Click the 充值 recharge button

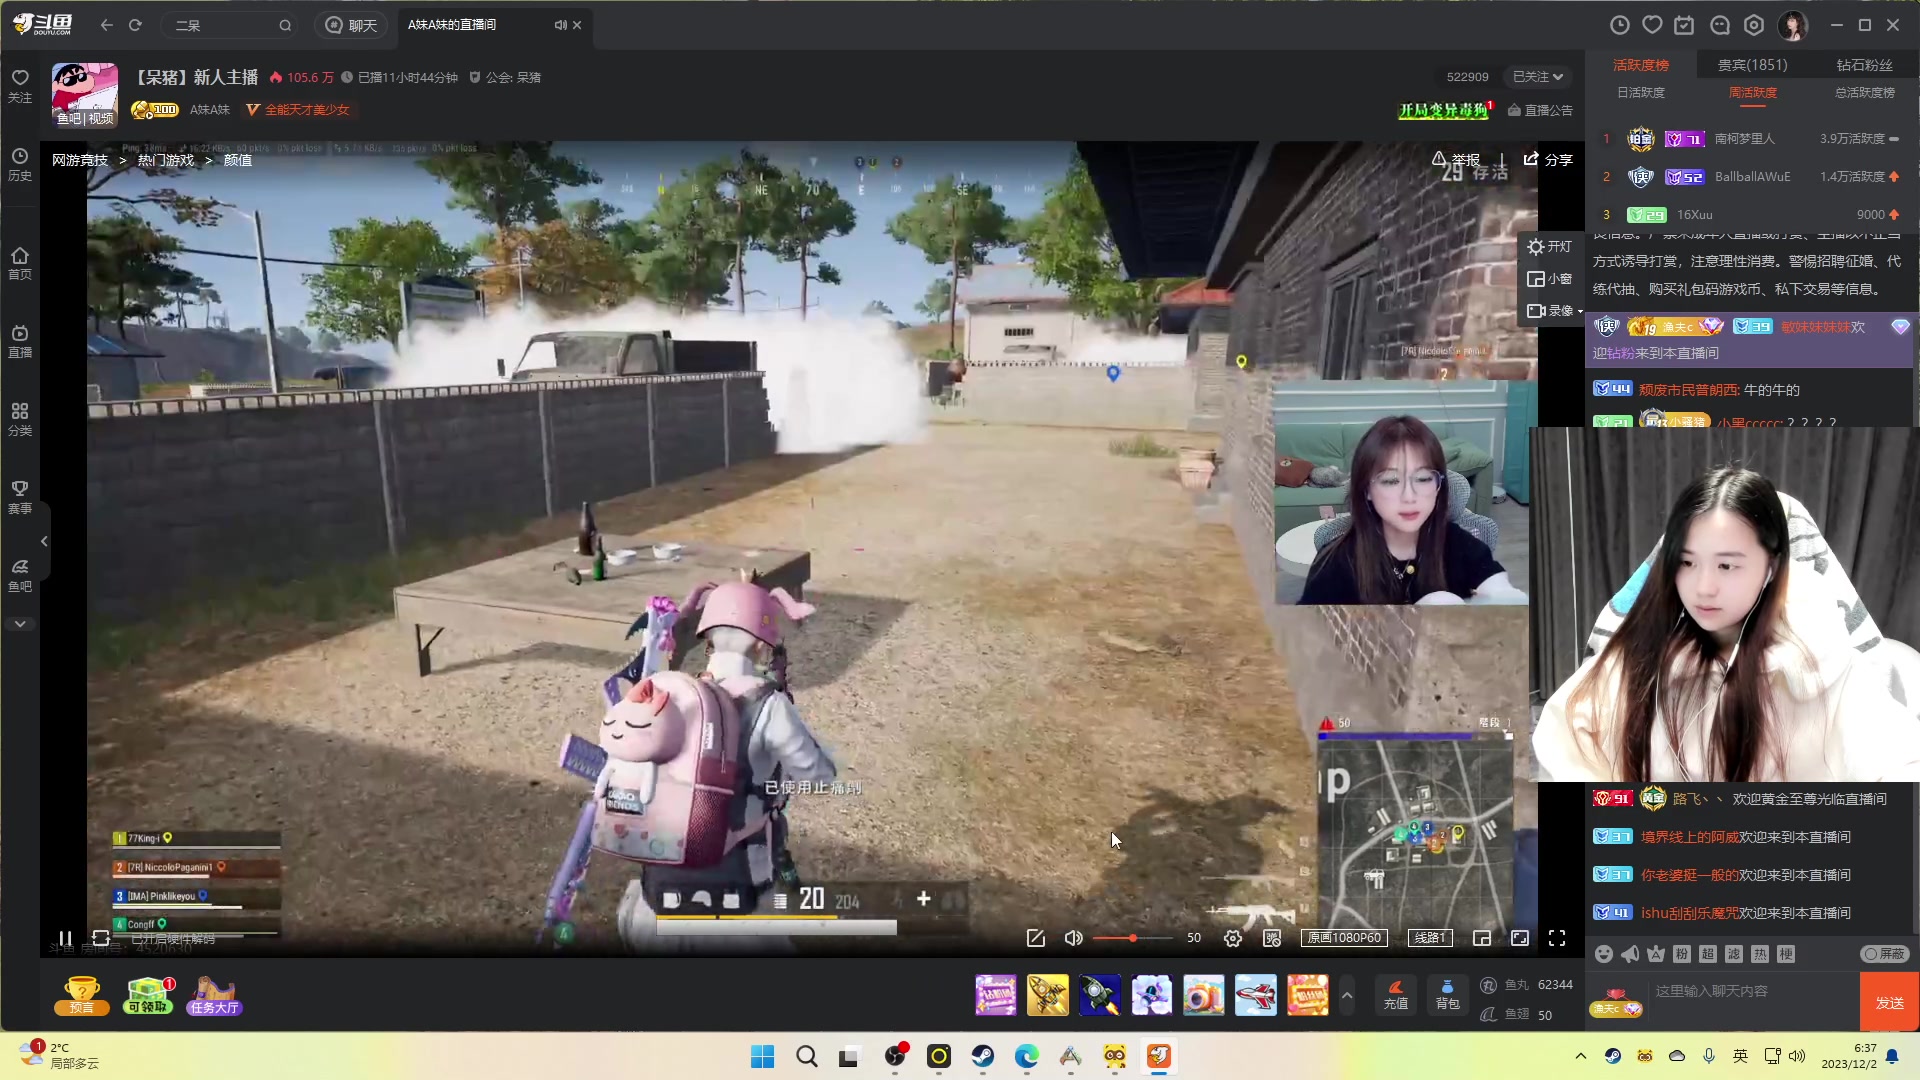coord(1395,995)
